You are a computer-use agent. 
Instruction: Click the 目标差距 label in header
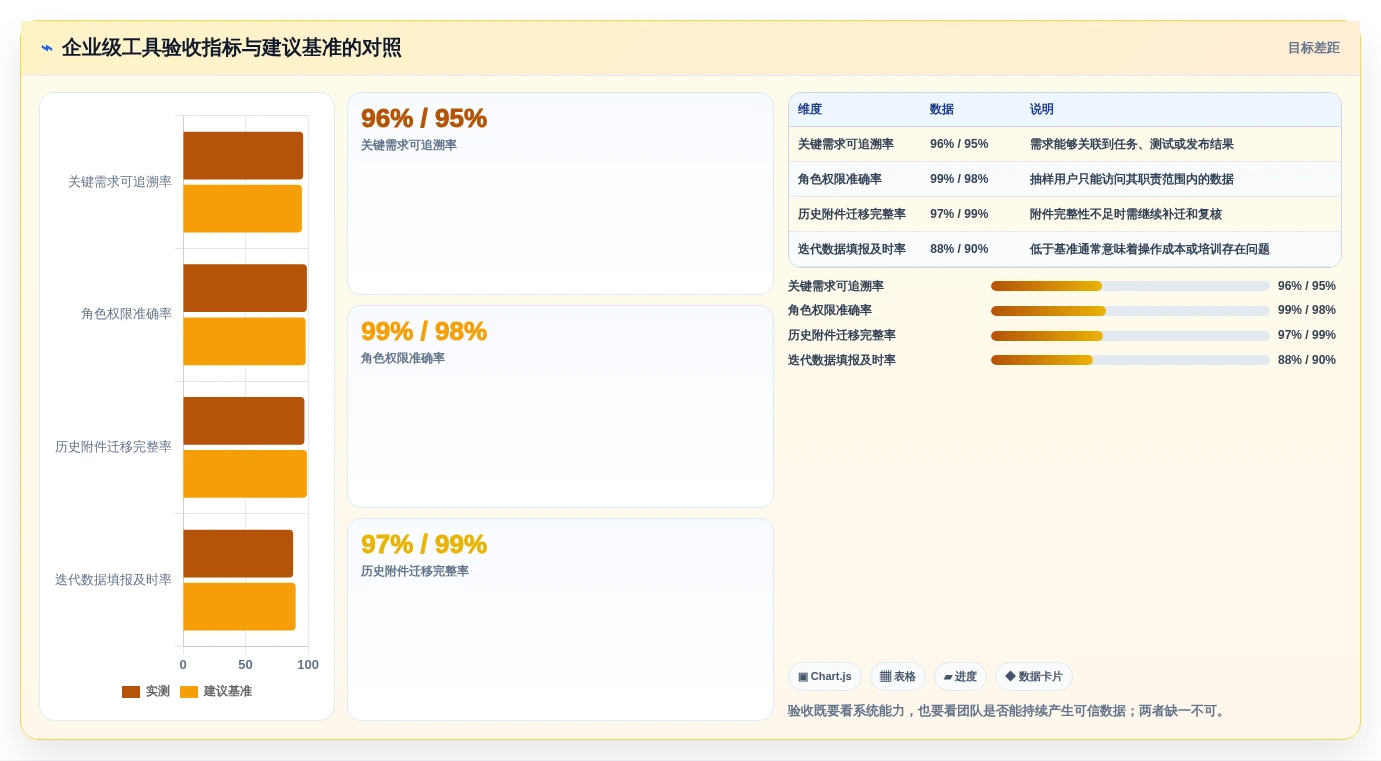point(1313,48)
